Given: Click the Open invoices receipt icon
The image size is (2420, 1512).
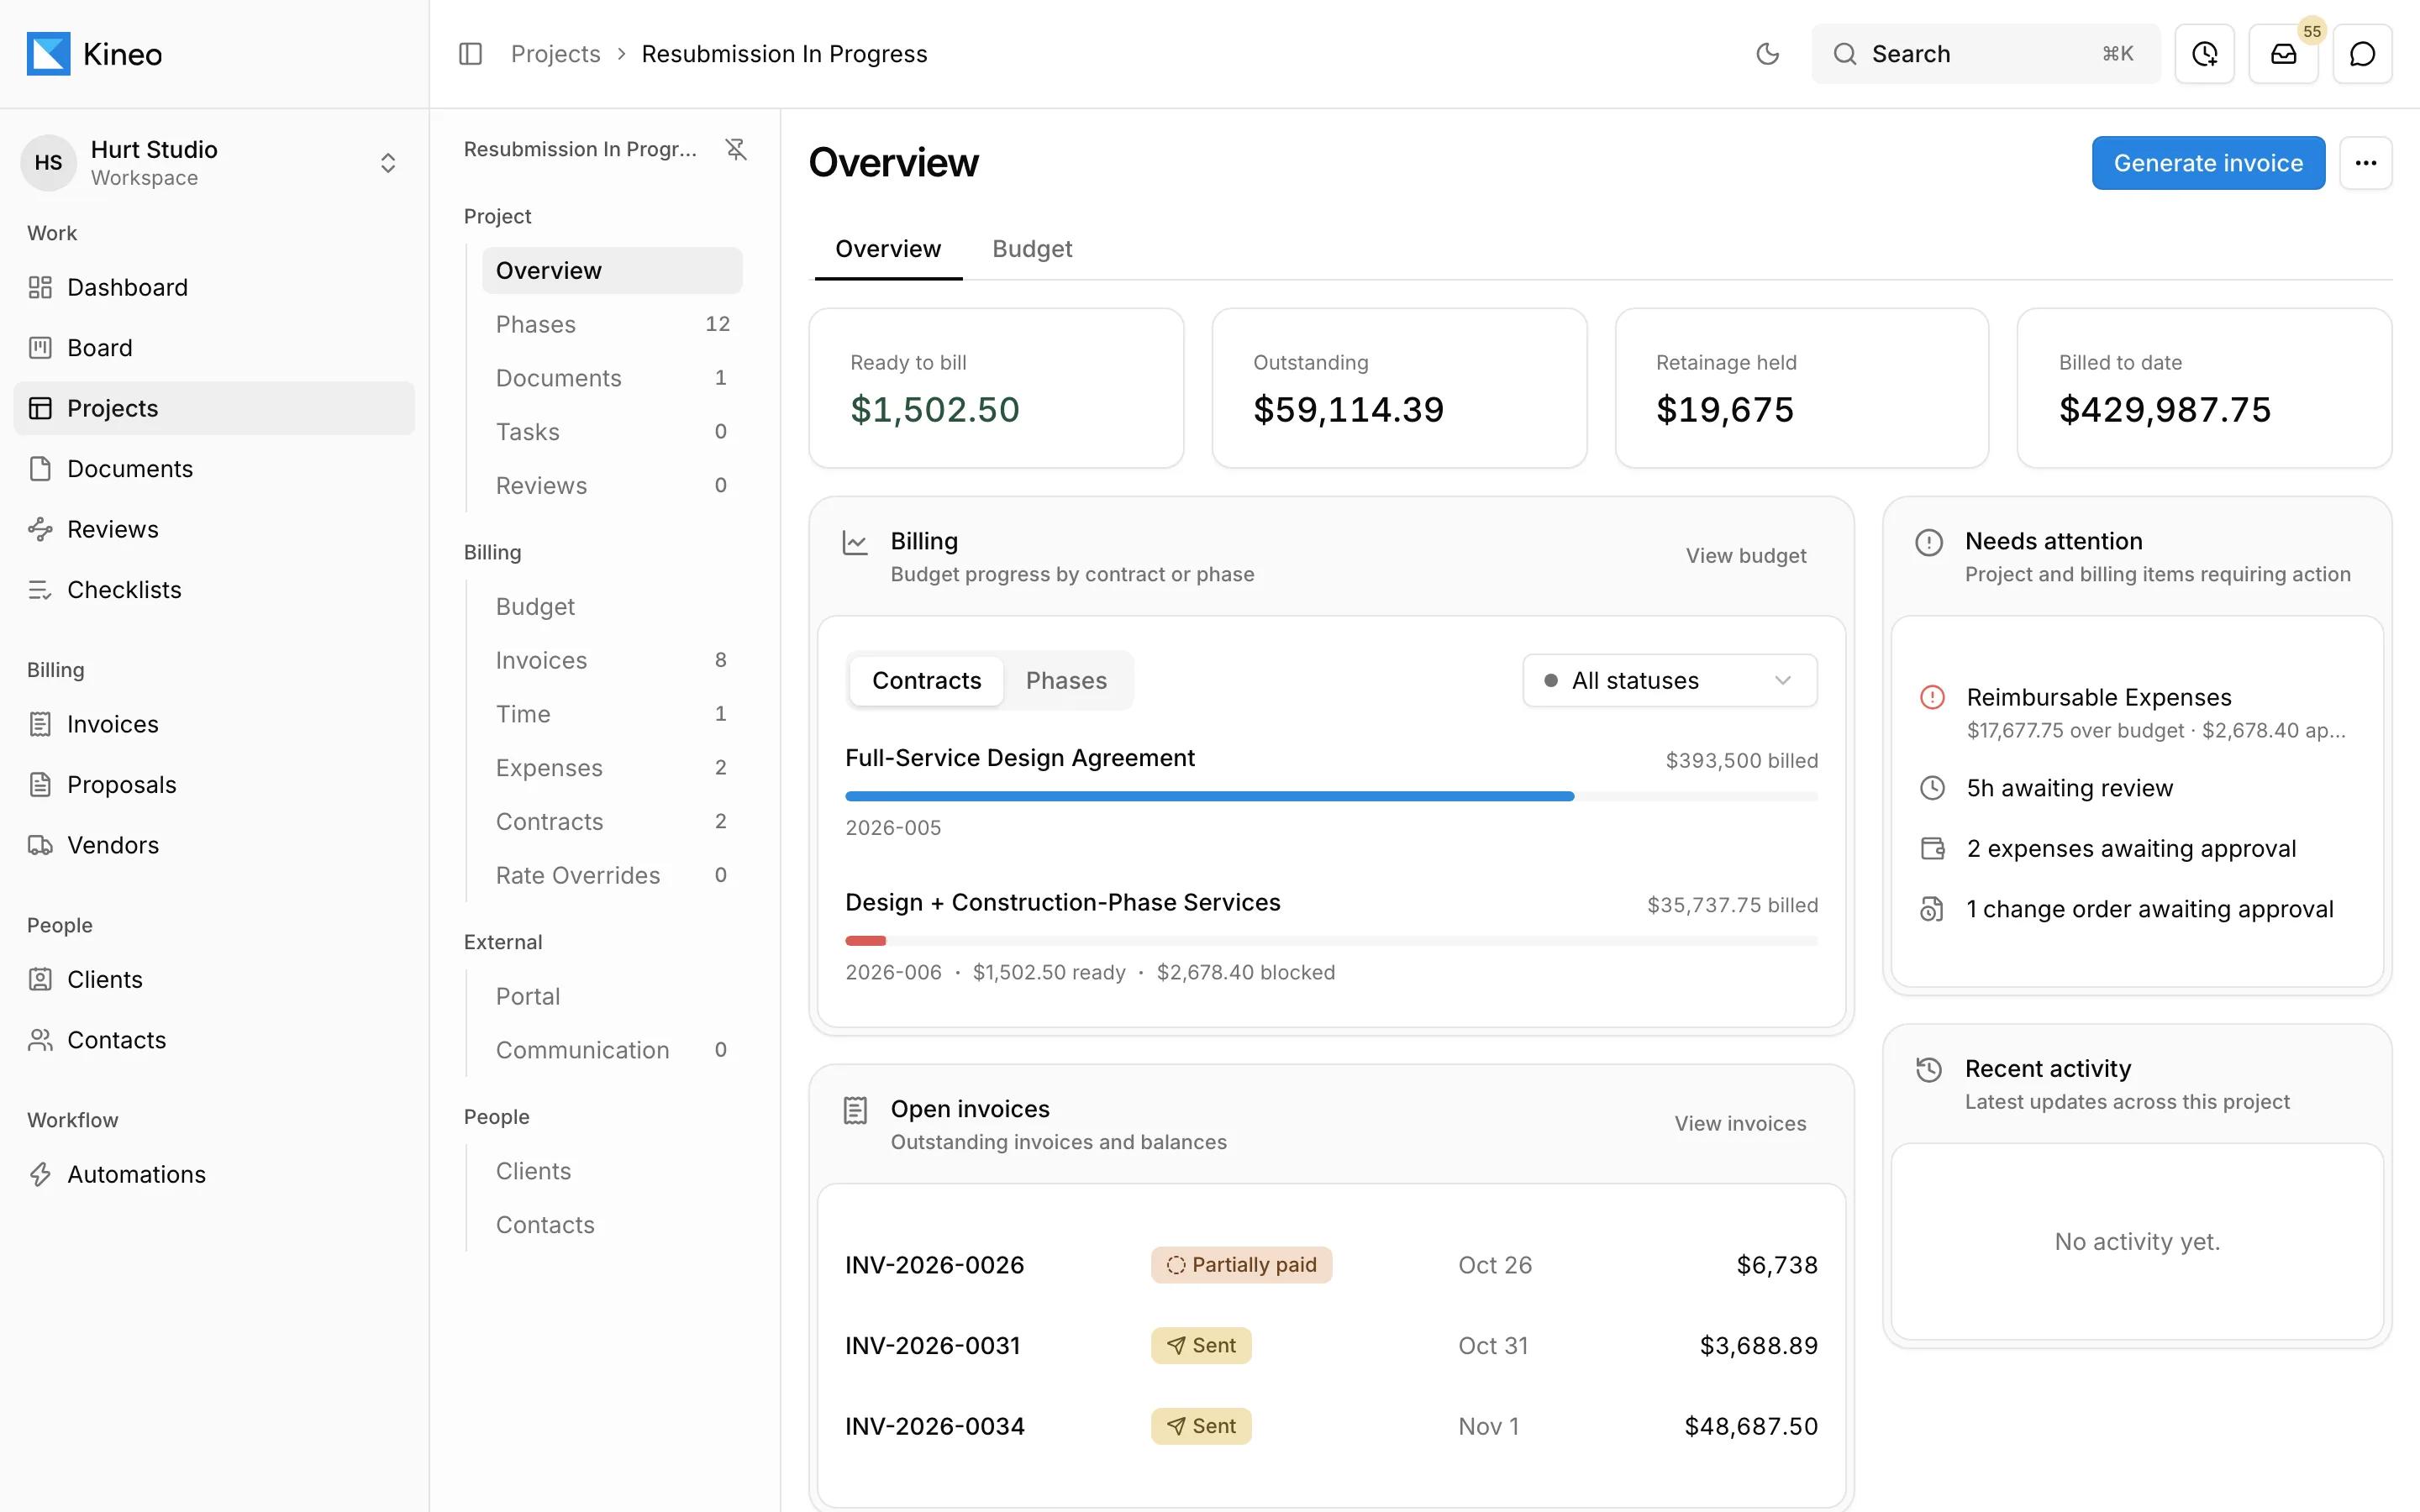Looking at the screenshot, I should pos(855,1110).
